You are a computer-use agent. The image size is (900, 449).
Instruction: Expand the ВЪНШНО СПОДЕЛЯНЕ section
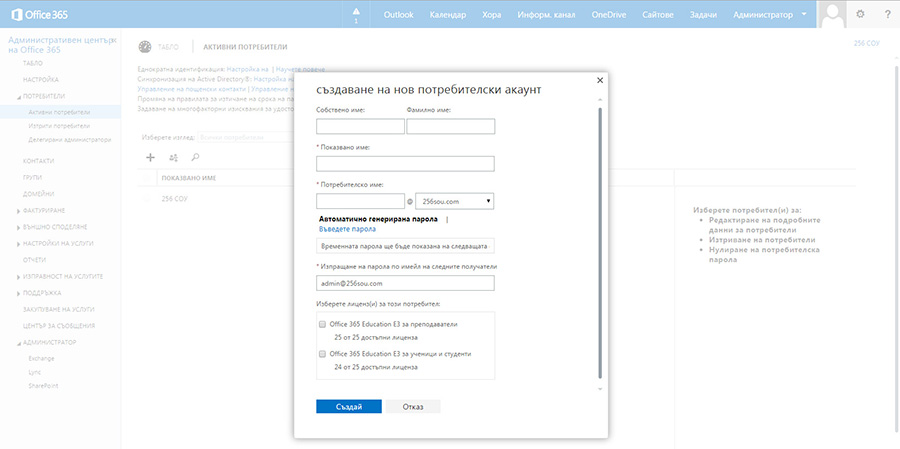click(19, 227)
